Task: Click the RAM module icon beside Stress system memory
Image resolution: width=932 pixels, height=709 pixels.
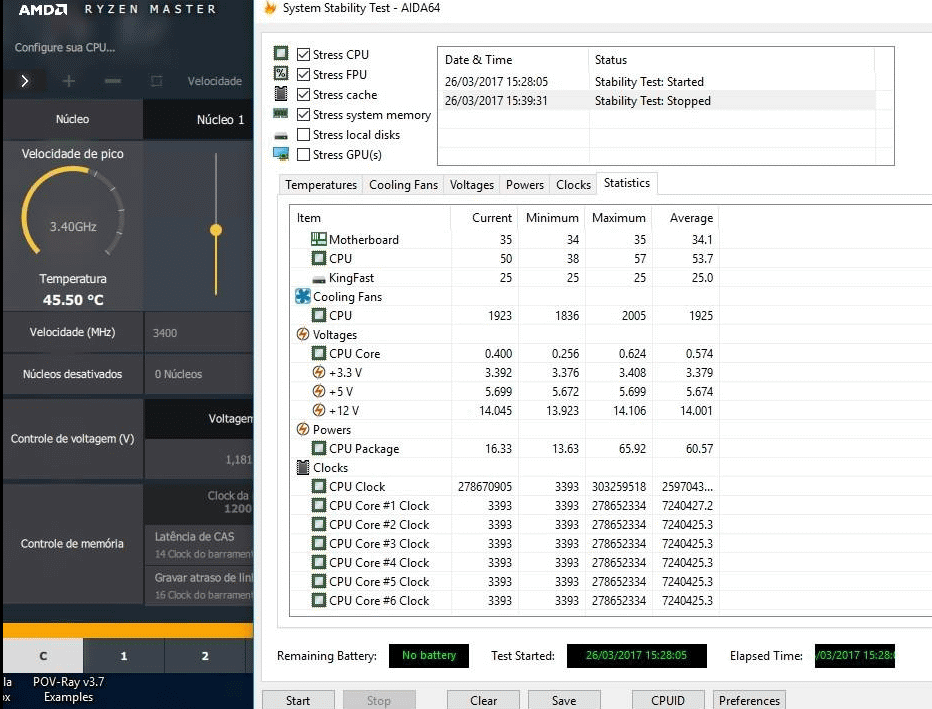Action: pyautogui.click(x=281, y=114)
